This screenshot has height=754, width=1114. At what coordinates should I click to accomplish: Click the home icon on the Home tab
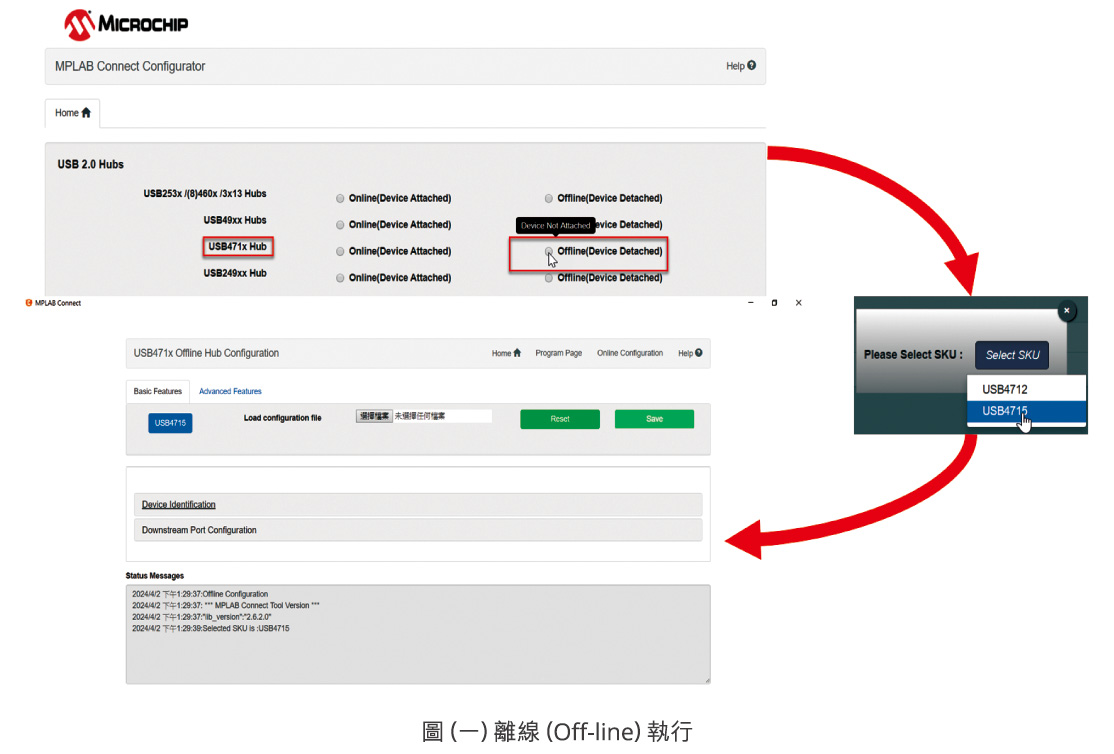[x=85, y=113]
